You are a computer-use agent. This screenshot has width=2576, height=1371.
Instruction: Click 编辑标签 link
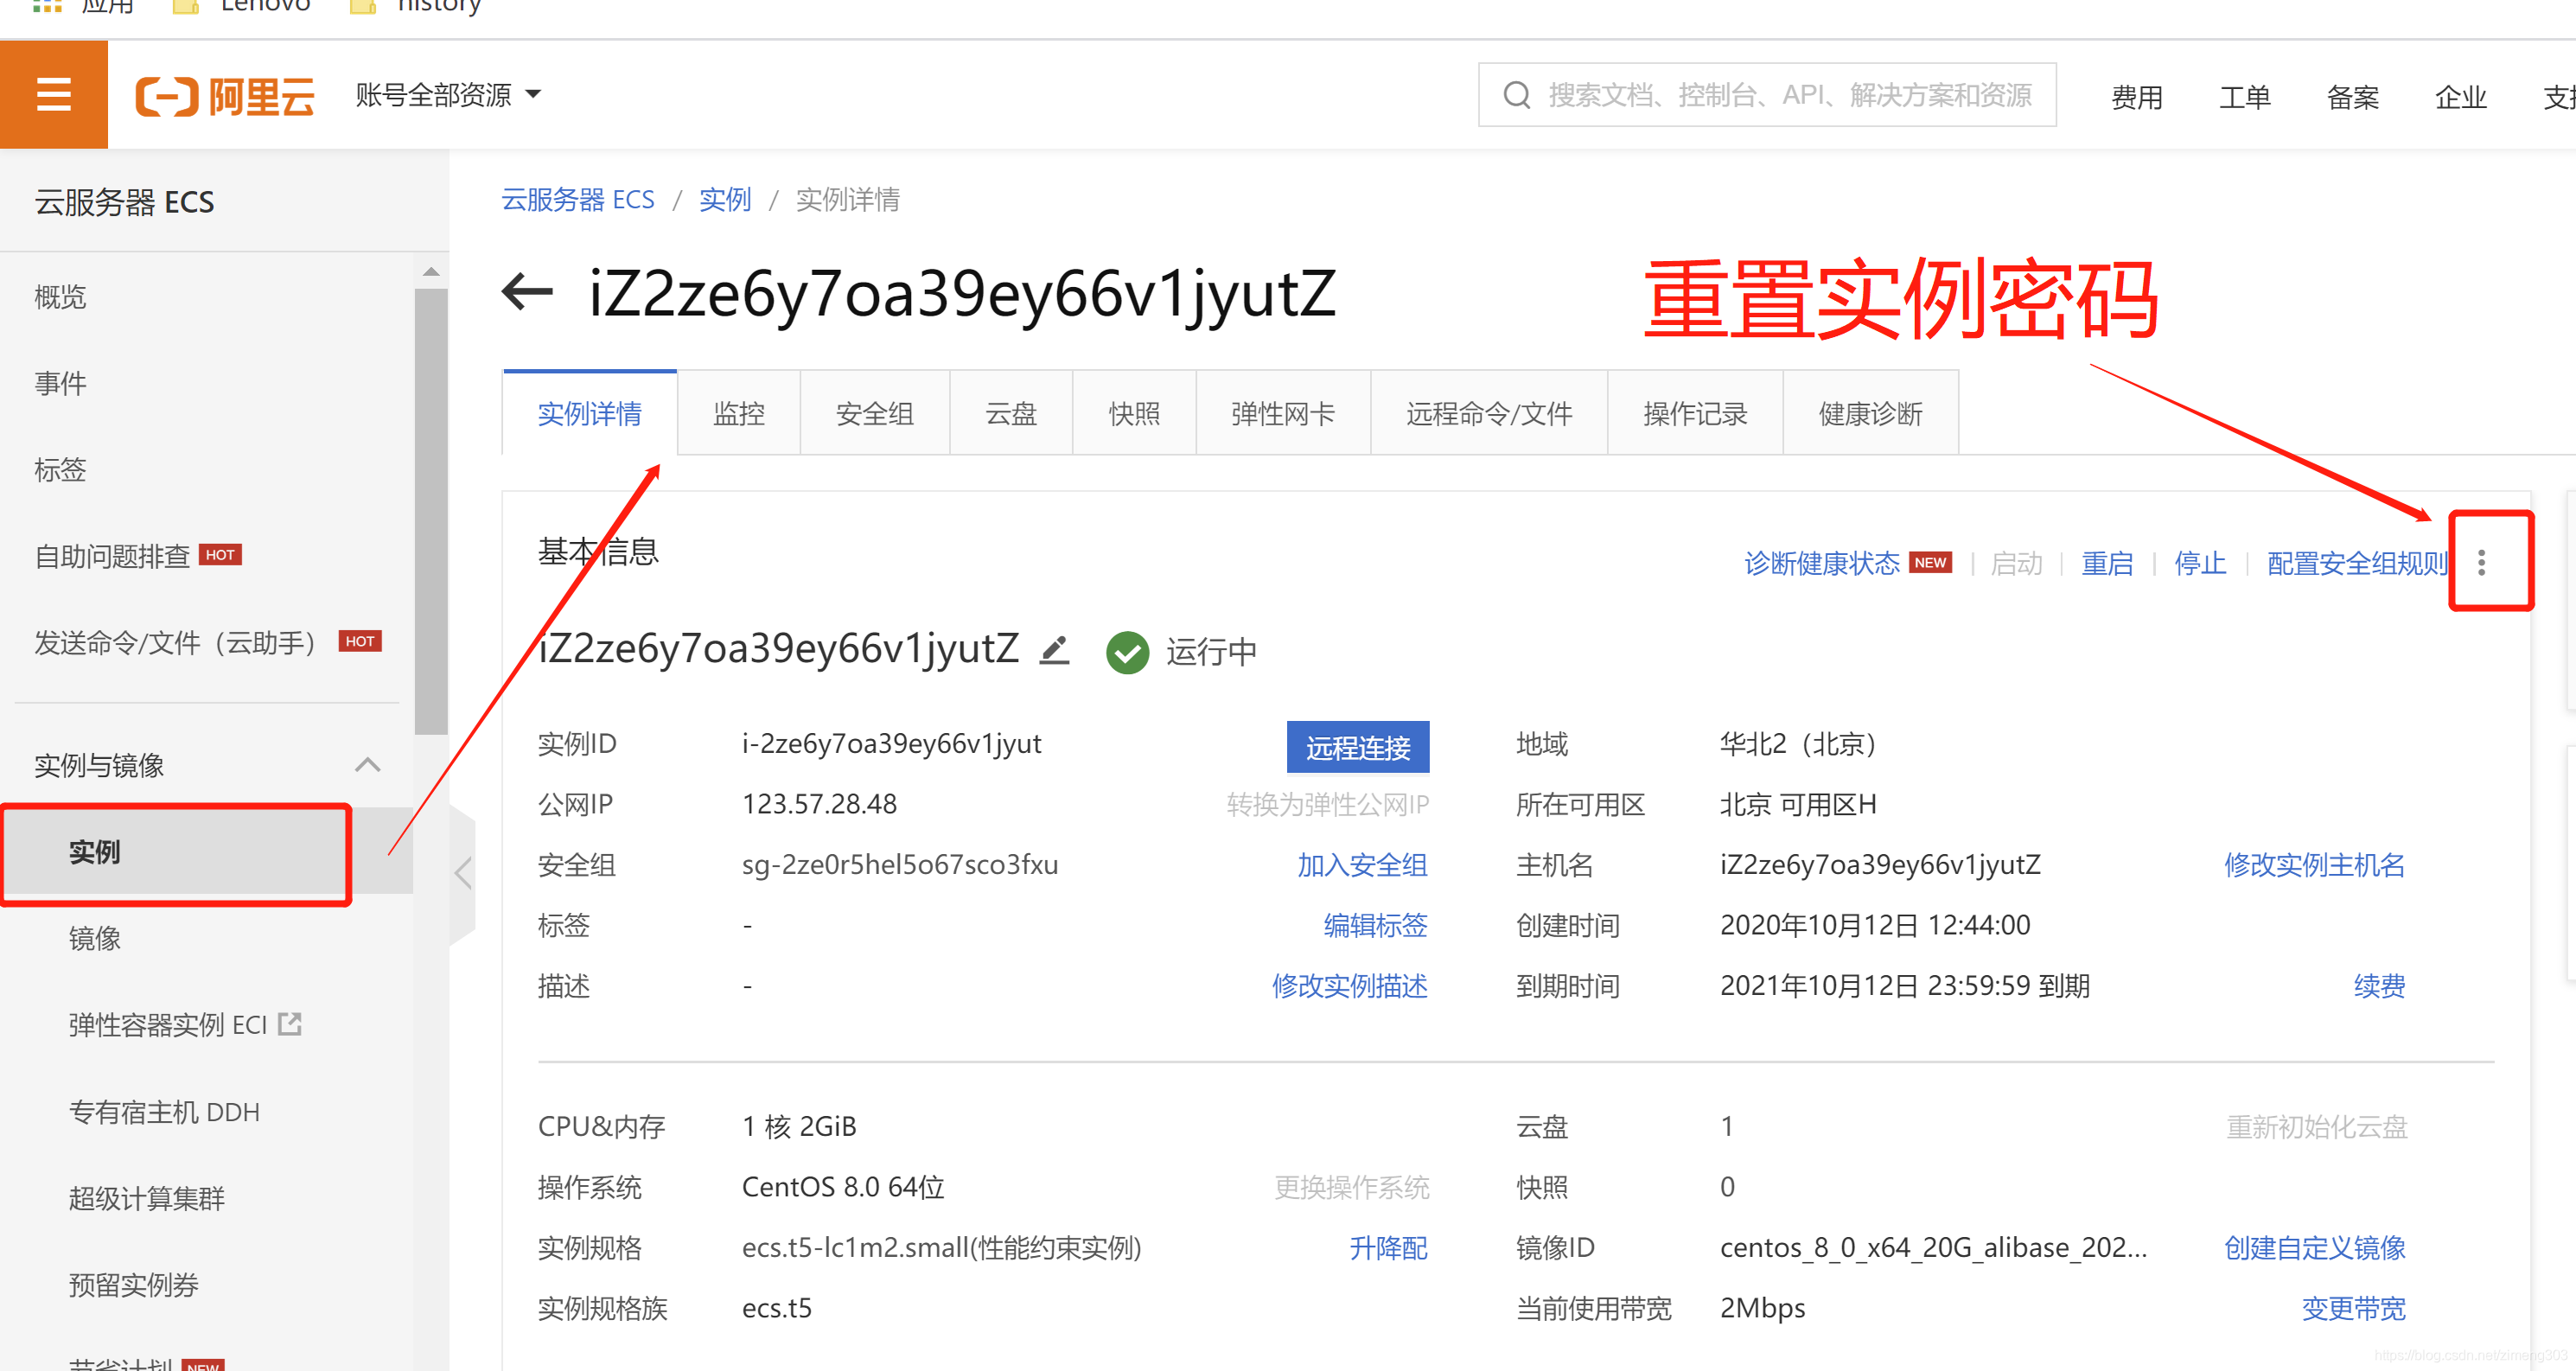pyautogui.click(x=1375, y=925)
